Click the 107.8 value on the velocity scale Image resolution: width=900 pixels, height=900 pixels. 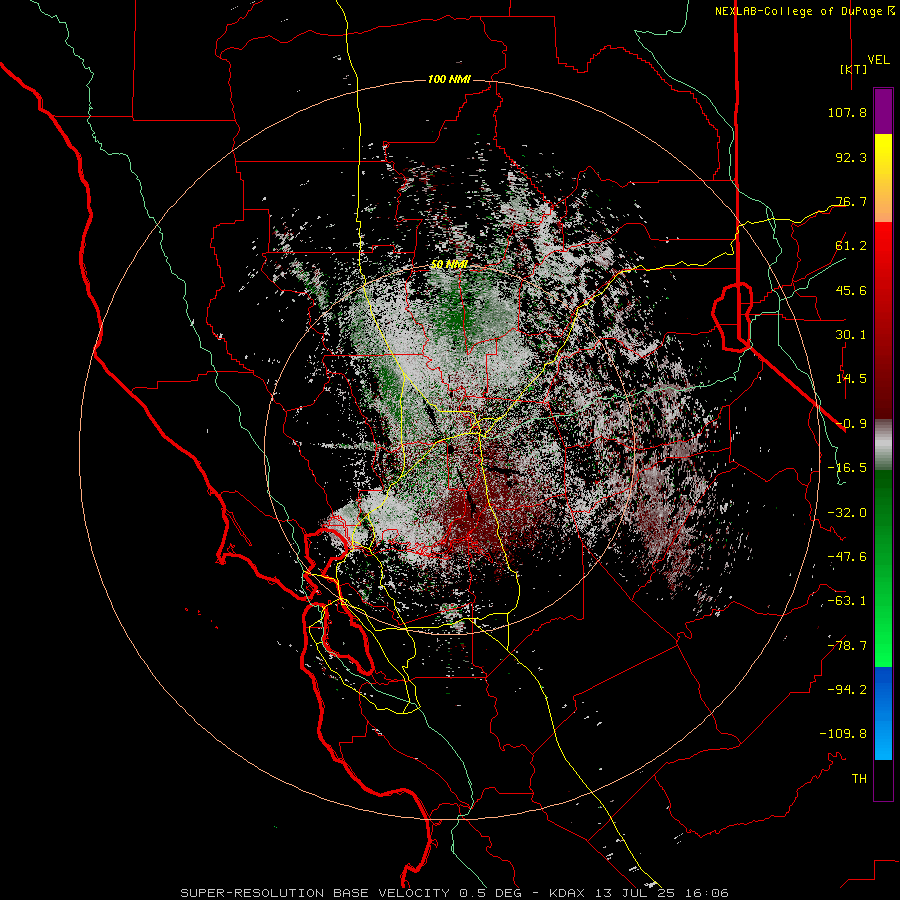pyautogui.click(x=847, y=112)
